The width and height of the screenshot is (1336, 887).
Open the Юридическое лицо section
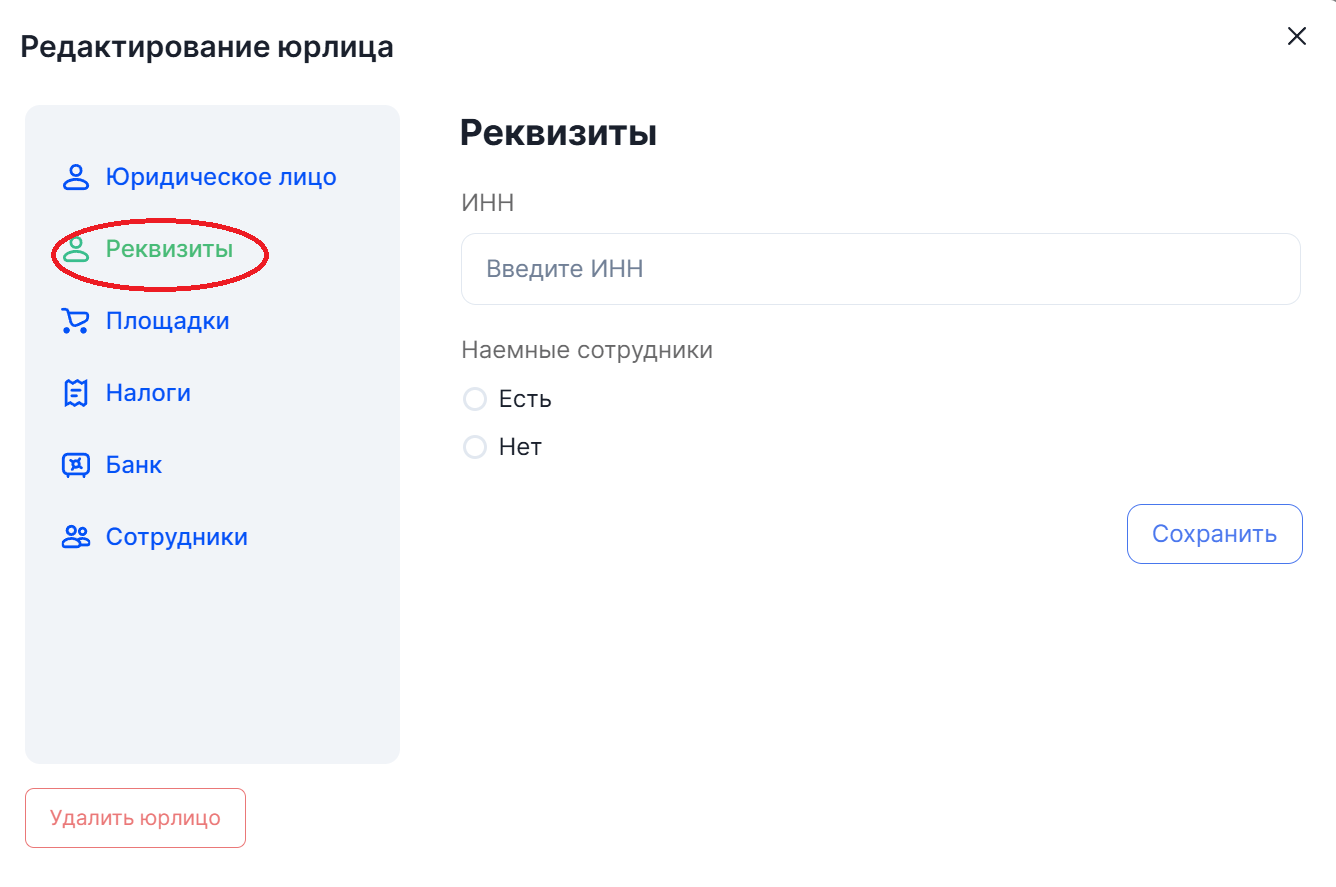221,178
